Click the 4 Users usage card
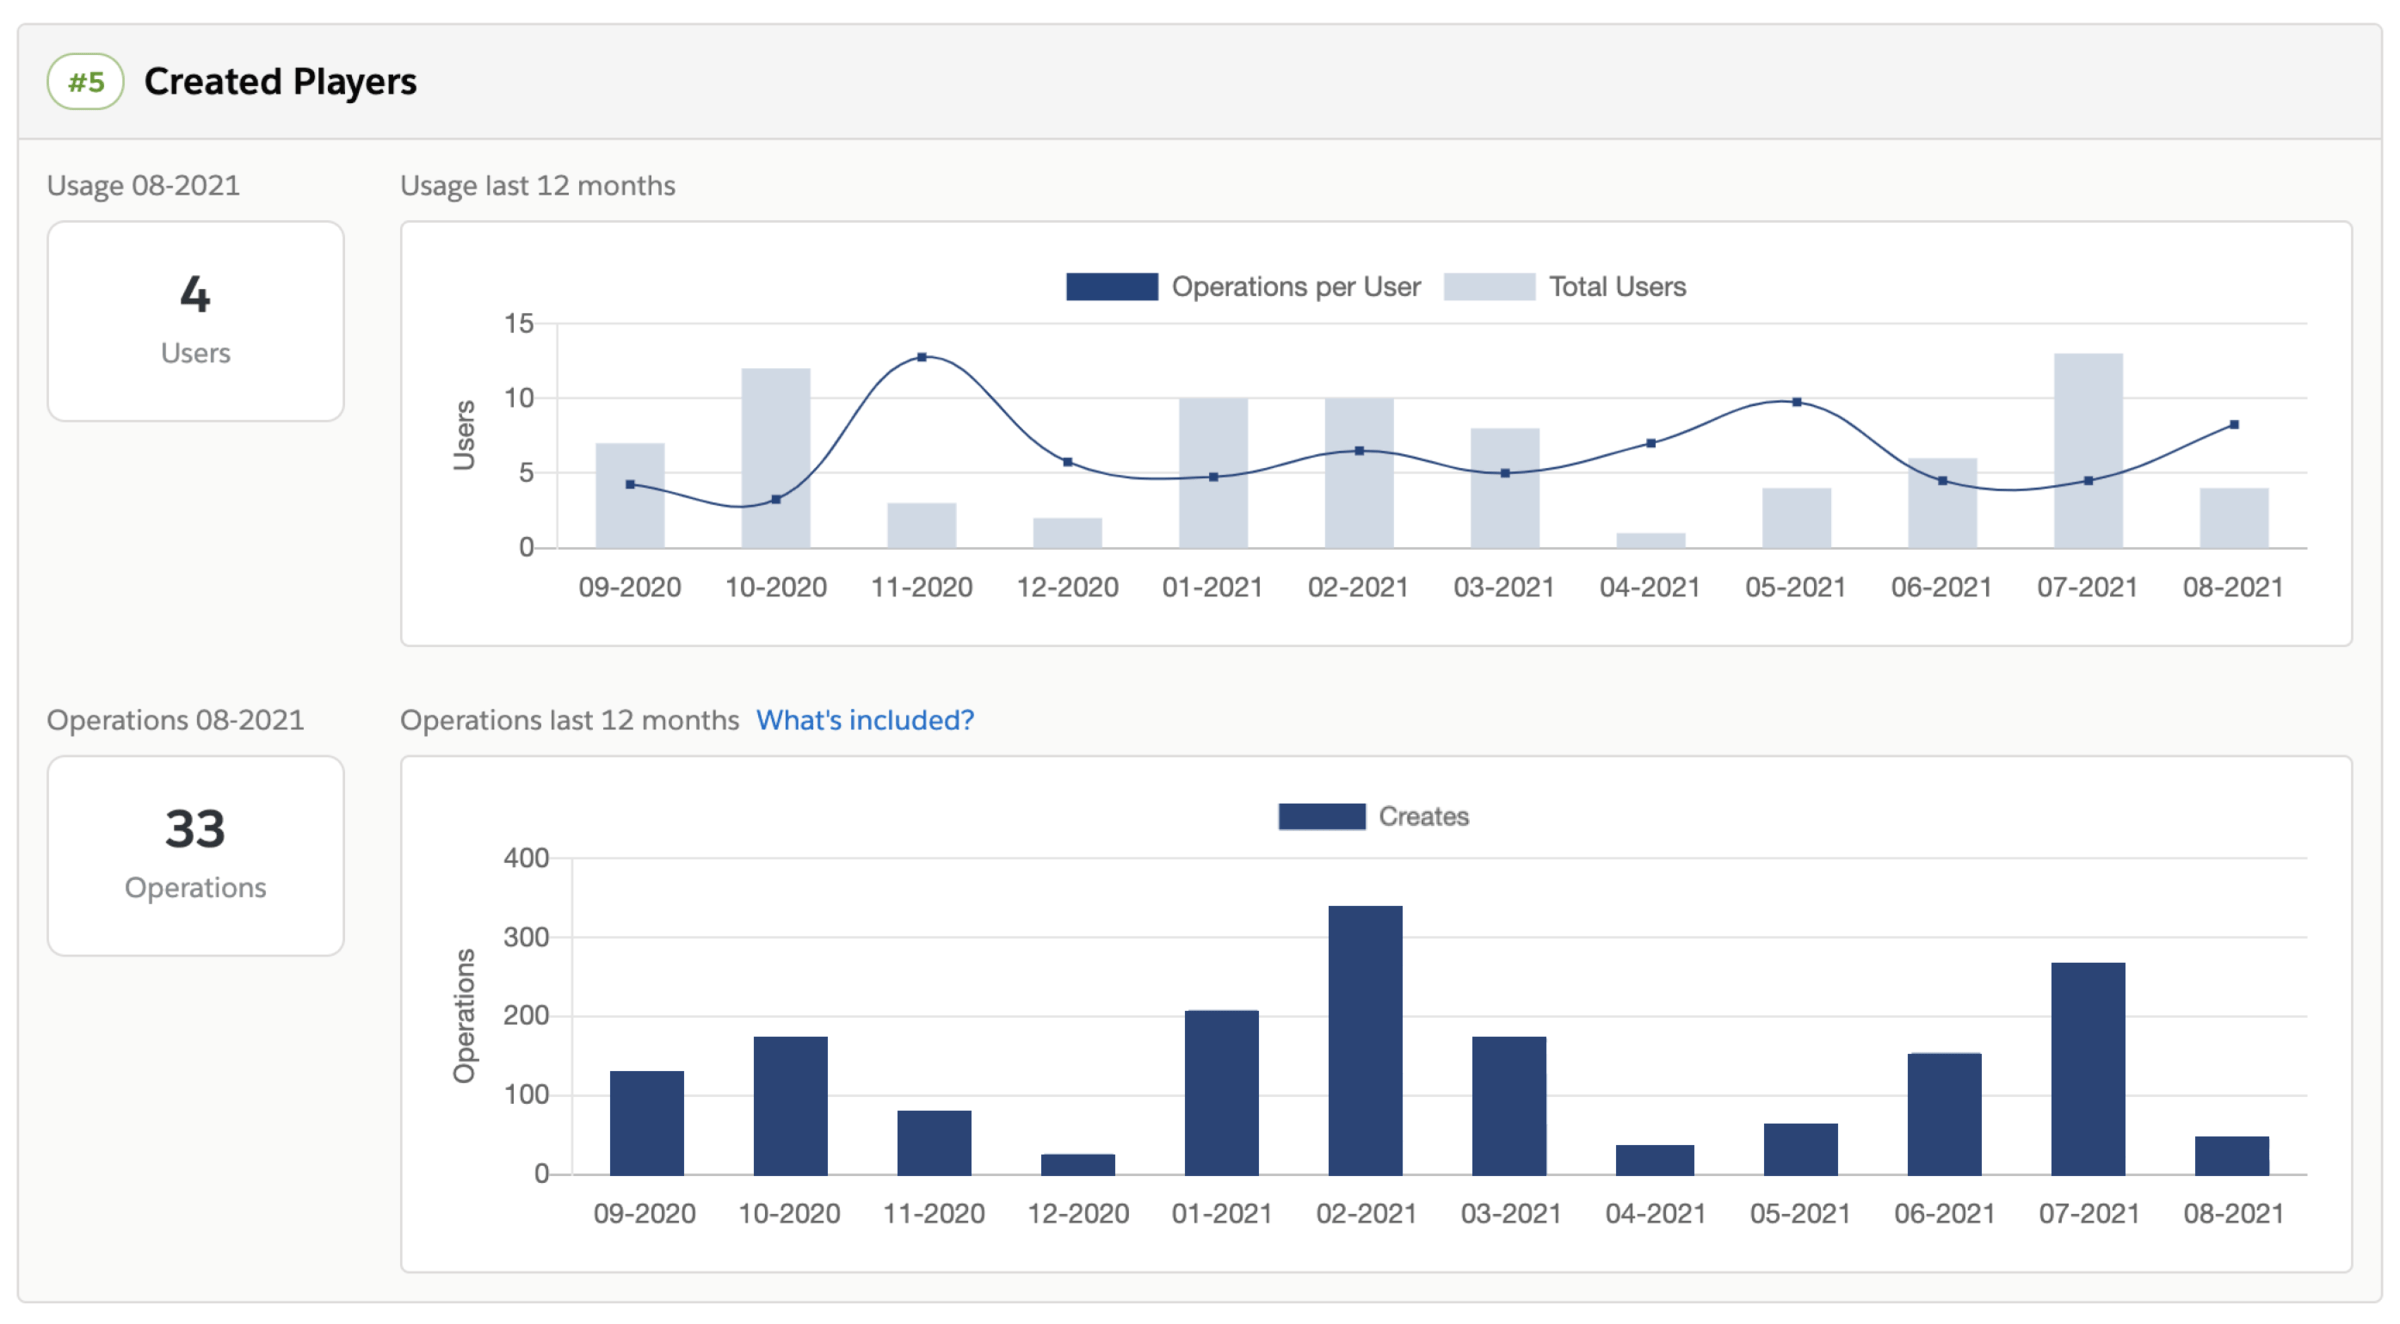The height and width of the screenshot is (1324, 2400). (x=196, y=321)
